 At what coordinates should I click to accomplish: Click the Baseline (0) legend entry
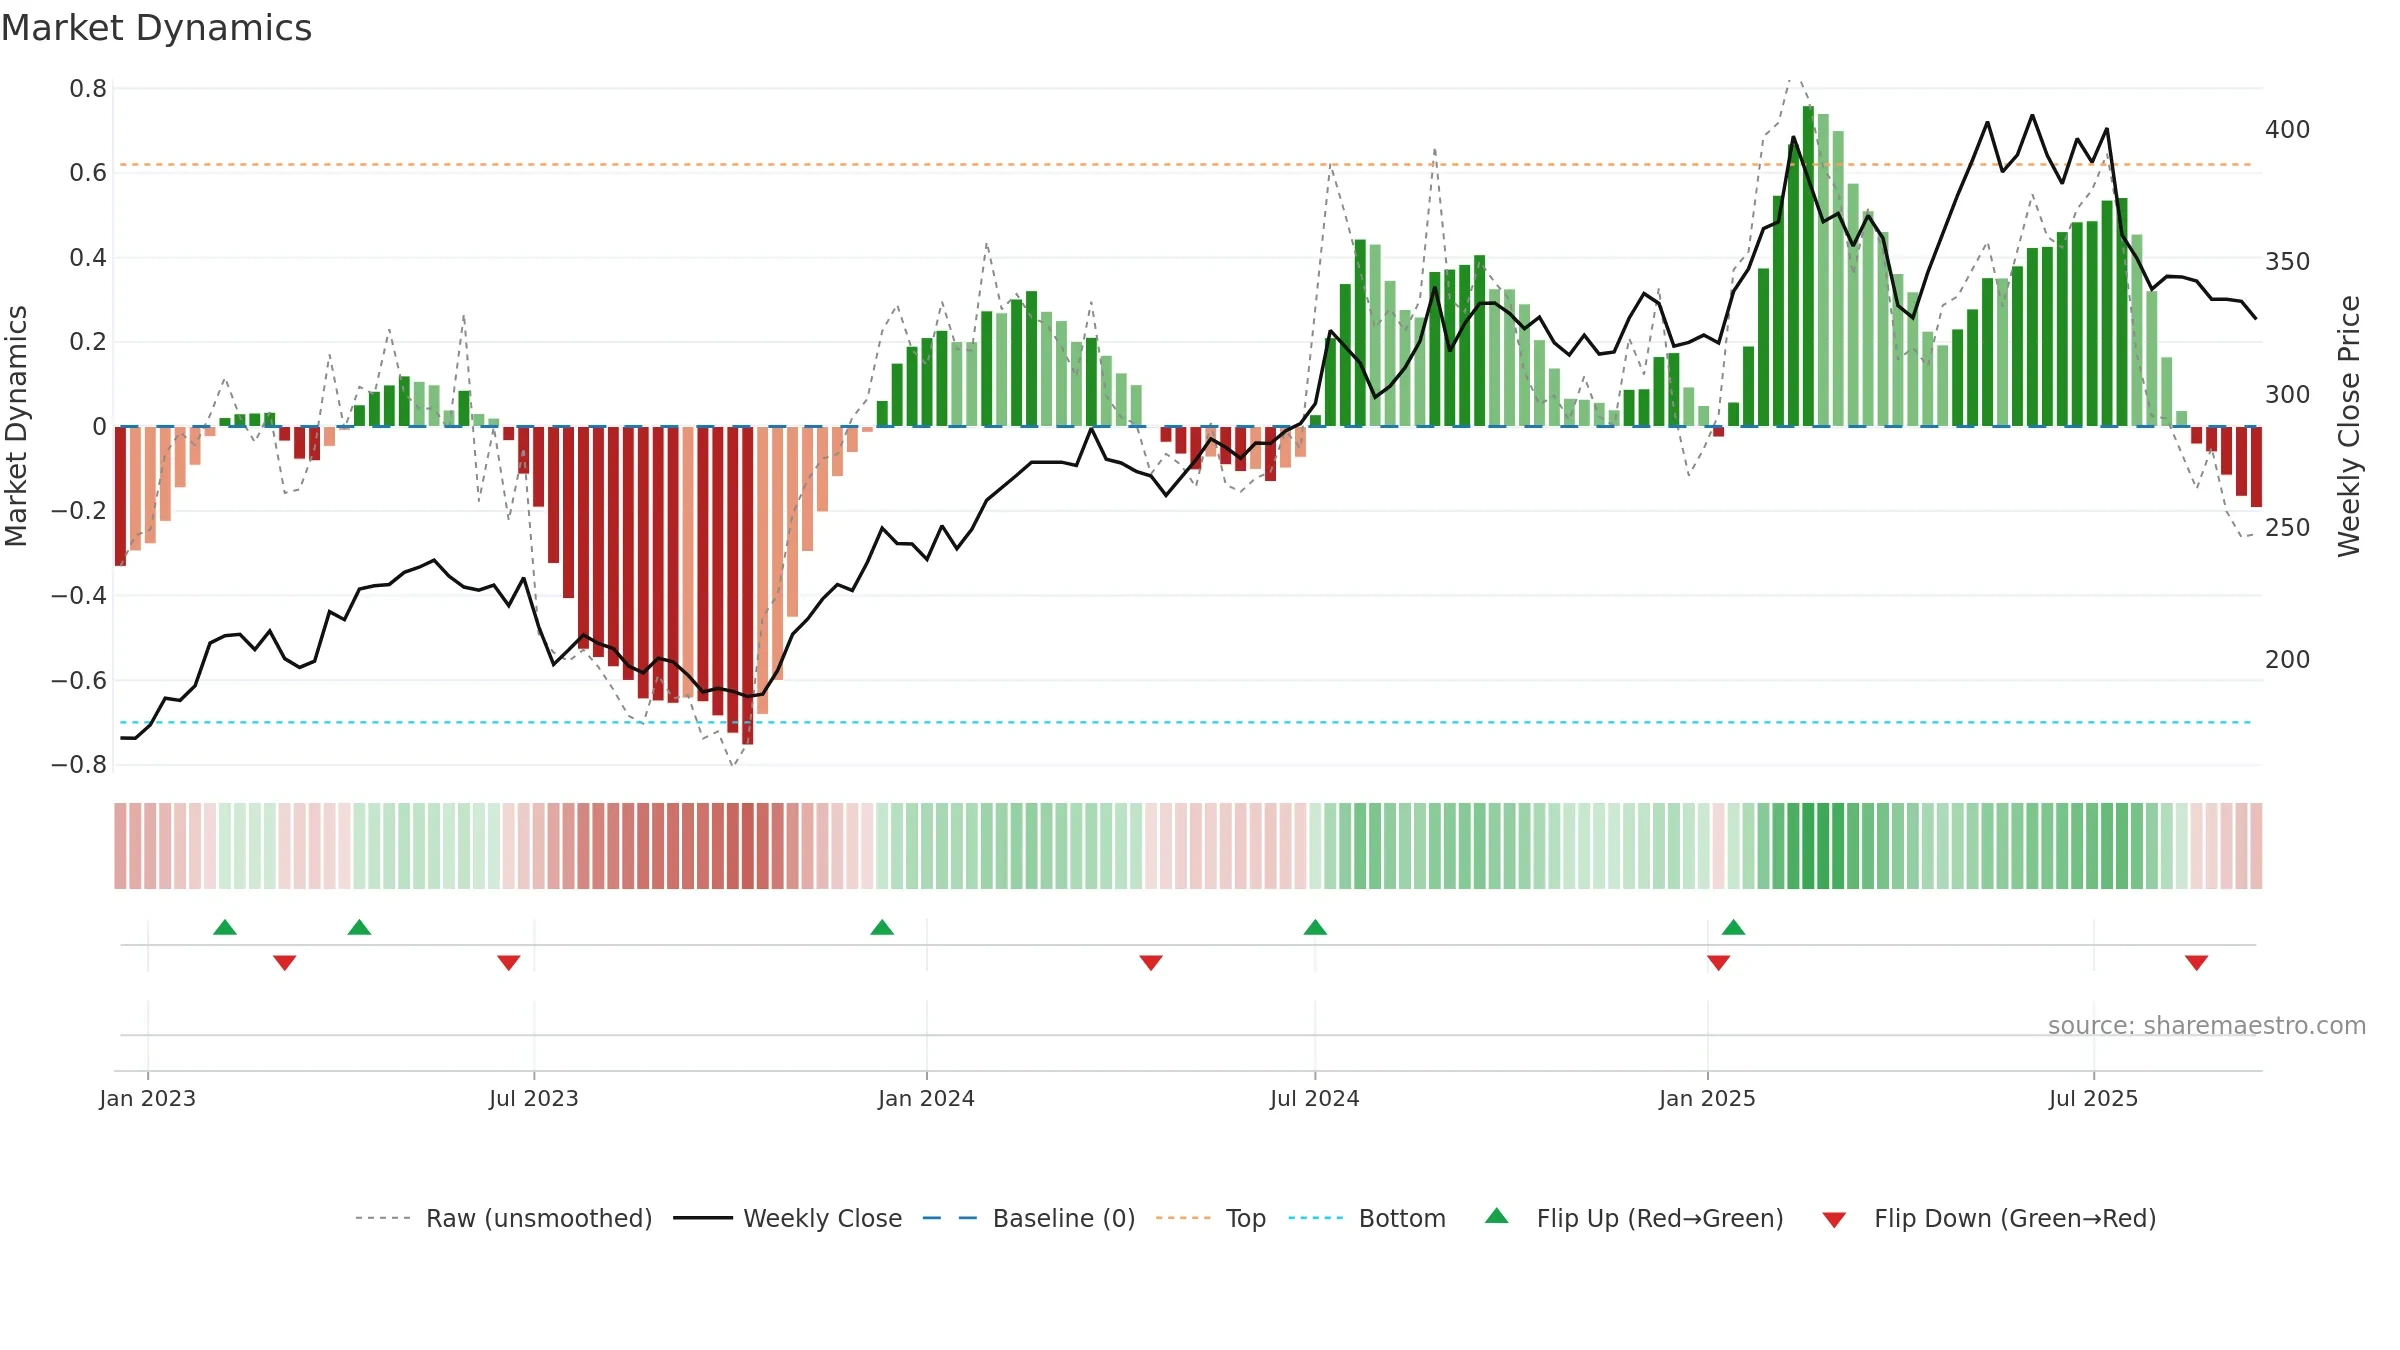(x=1028, y=1218)
